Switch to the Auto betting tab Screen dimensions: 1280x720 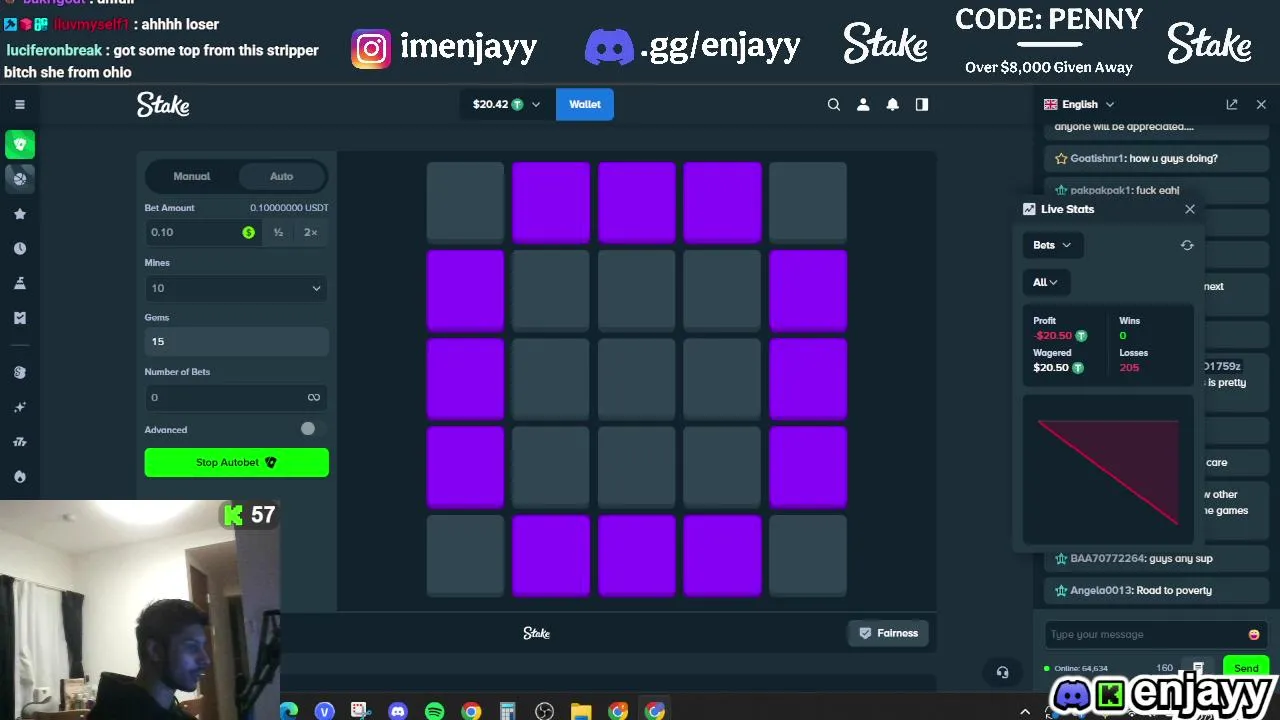click(282, 176)
